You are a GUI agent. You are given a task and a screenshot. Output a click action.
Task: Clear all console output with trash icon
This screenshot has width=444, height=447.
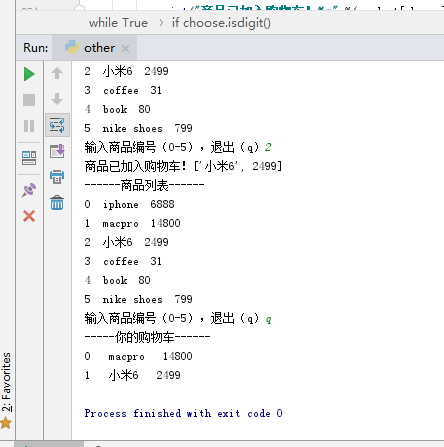[57, 203]
